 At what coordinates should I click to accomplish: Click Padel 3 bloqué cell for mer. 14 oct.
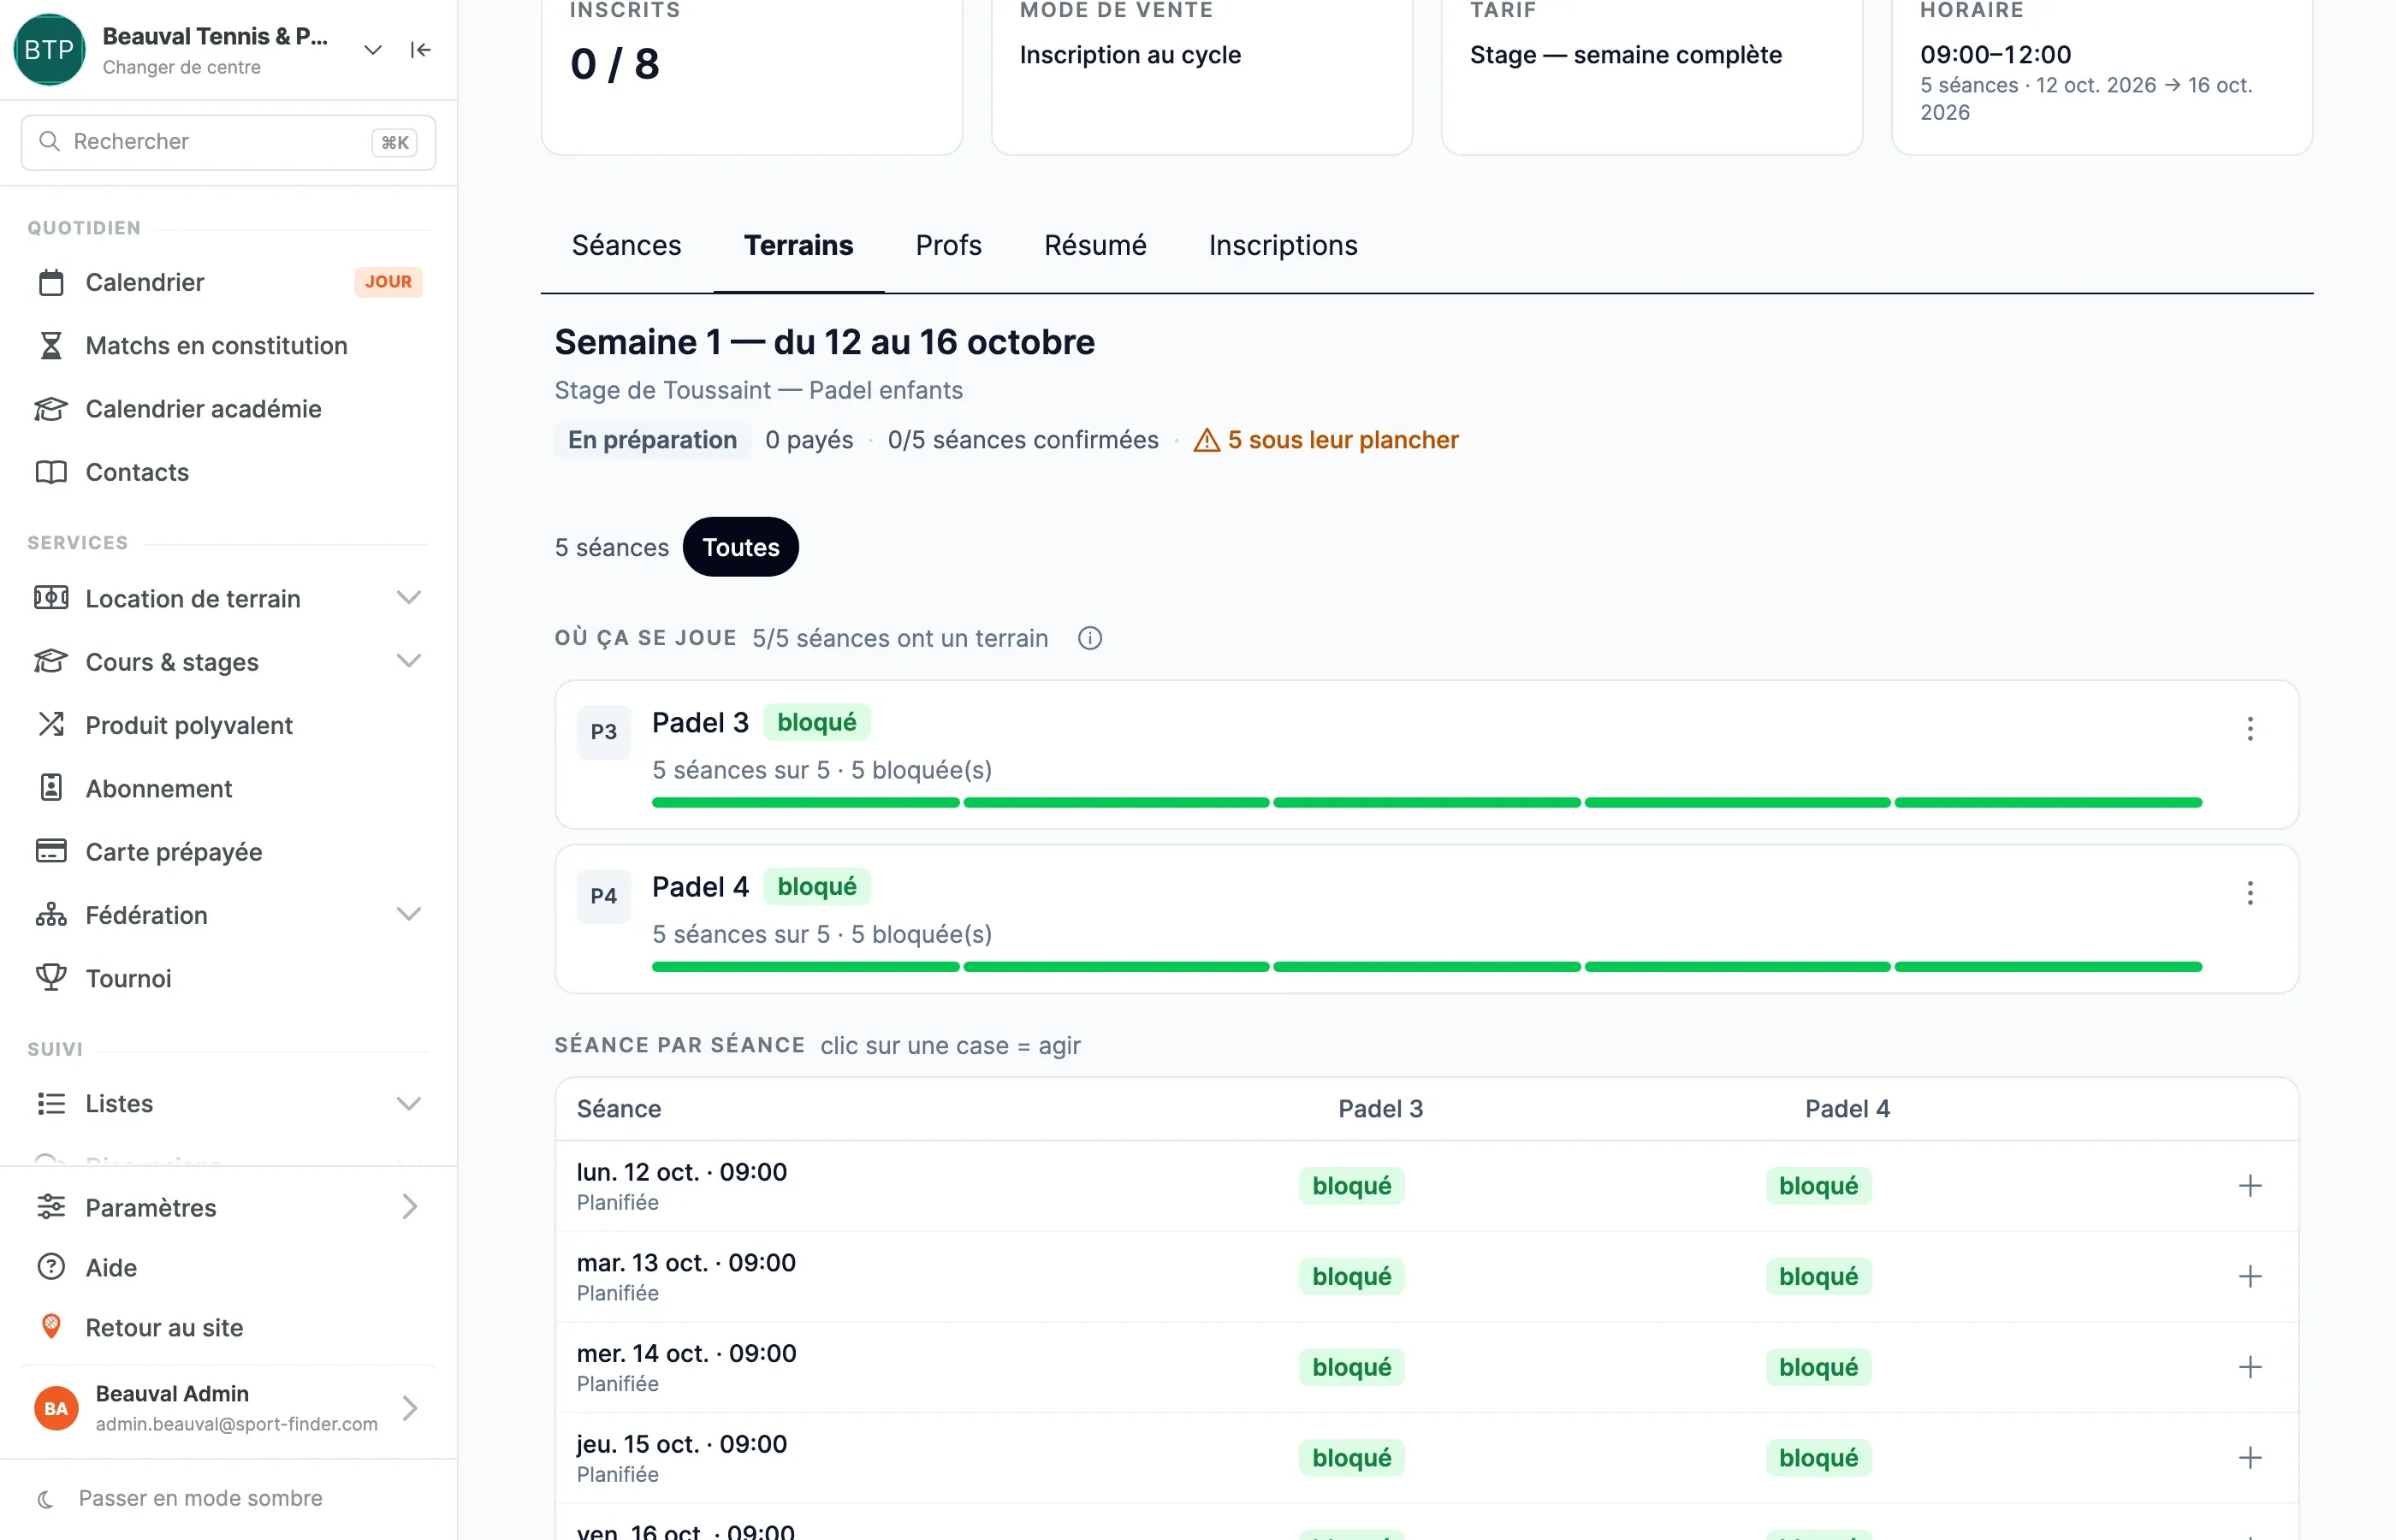1351,1367
